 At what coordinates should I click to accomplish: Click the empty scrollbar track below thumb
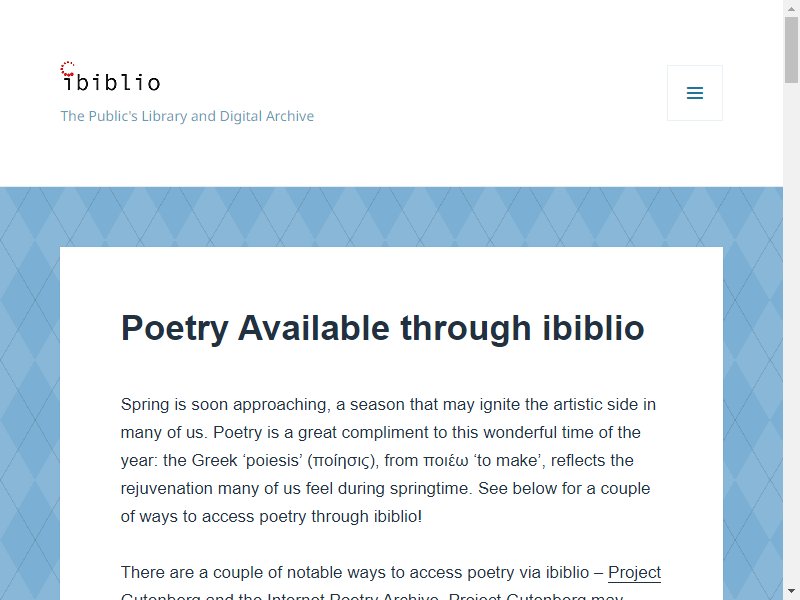click(791, 332)
